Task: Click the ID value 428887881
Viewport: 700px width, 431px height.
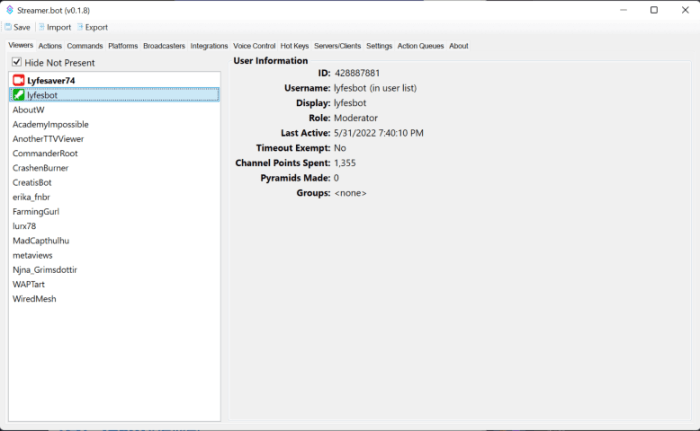Action: click(357, 73)
